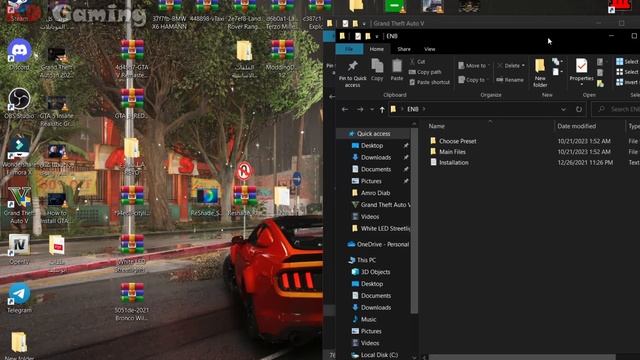Select the ReShade installer desktop icon
The image size is (640, 360).
tap(207, 202)
